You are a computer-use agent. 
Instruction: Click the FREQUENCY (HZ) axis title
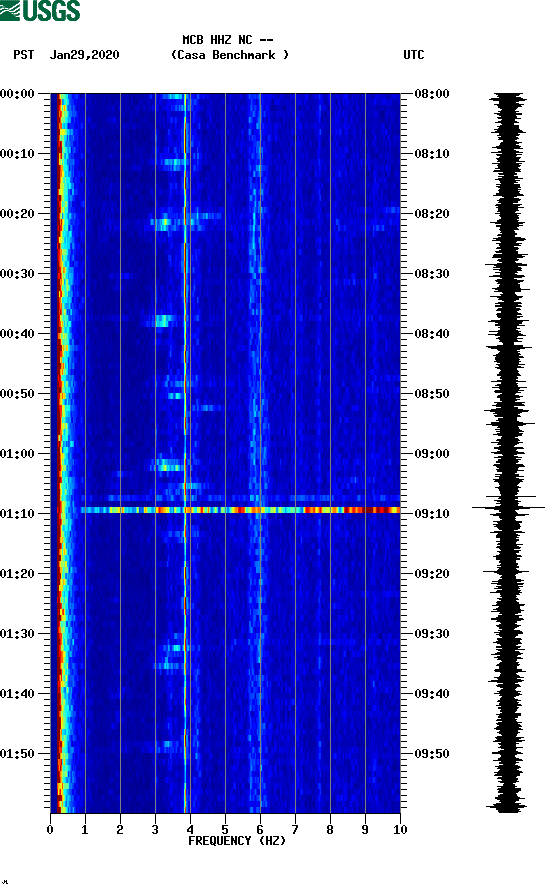[236, 841]
